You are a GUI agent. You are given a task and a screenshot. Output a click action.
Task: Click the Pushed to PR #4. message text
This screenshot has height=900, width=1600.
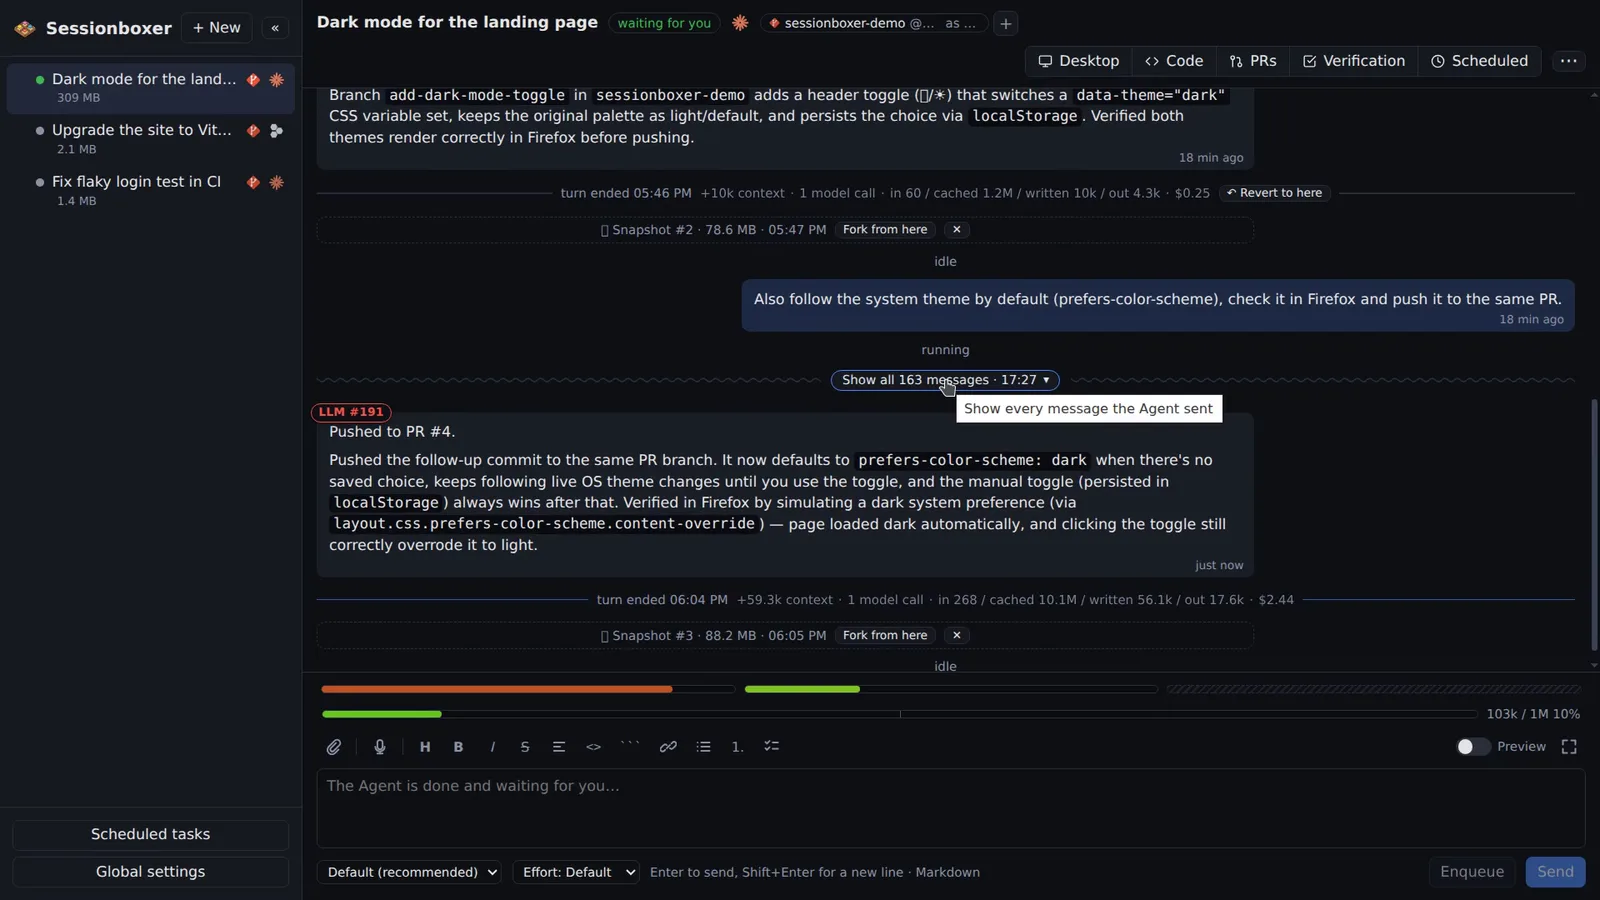(392, 432)
